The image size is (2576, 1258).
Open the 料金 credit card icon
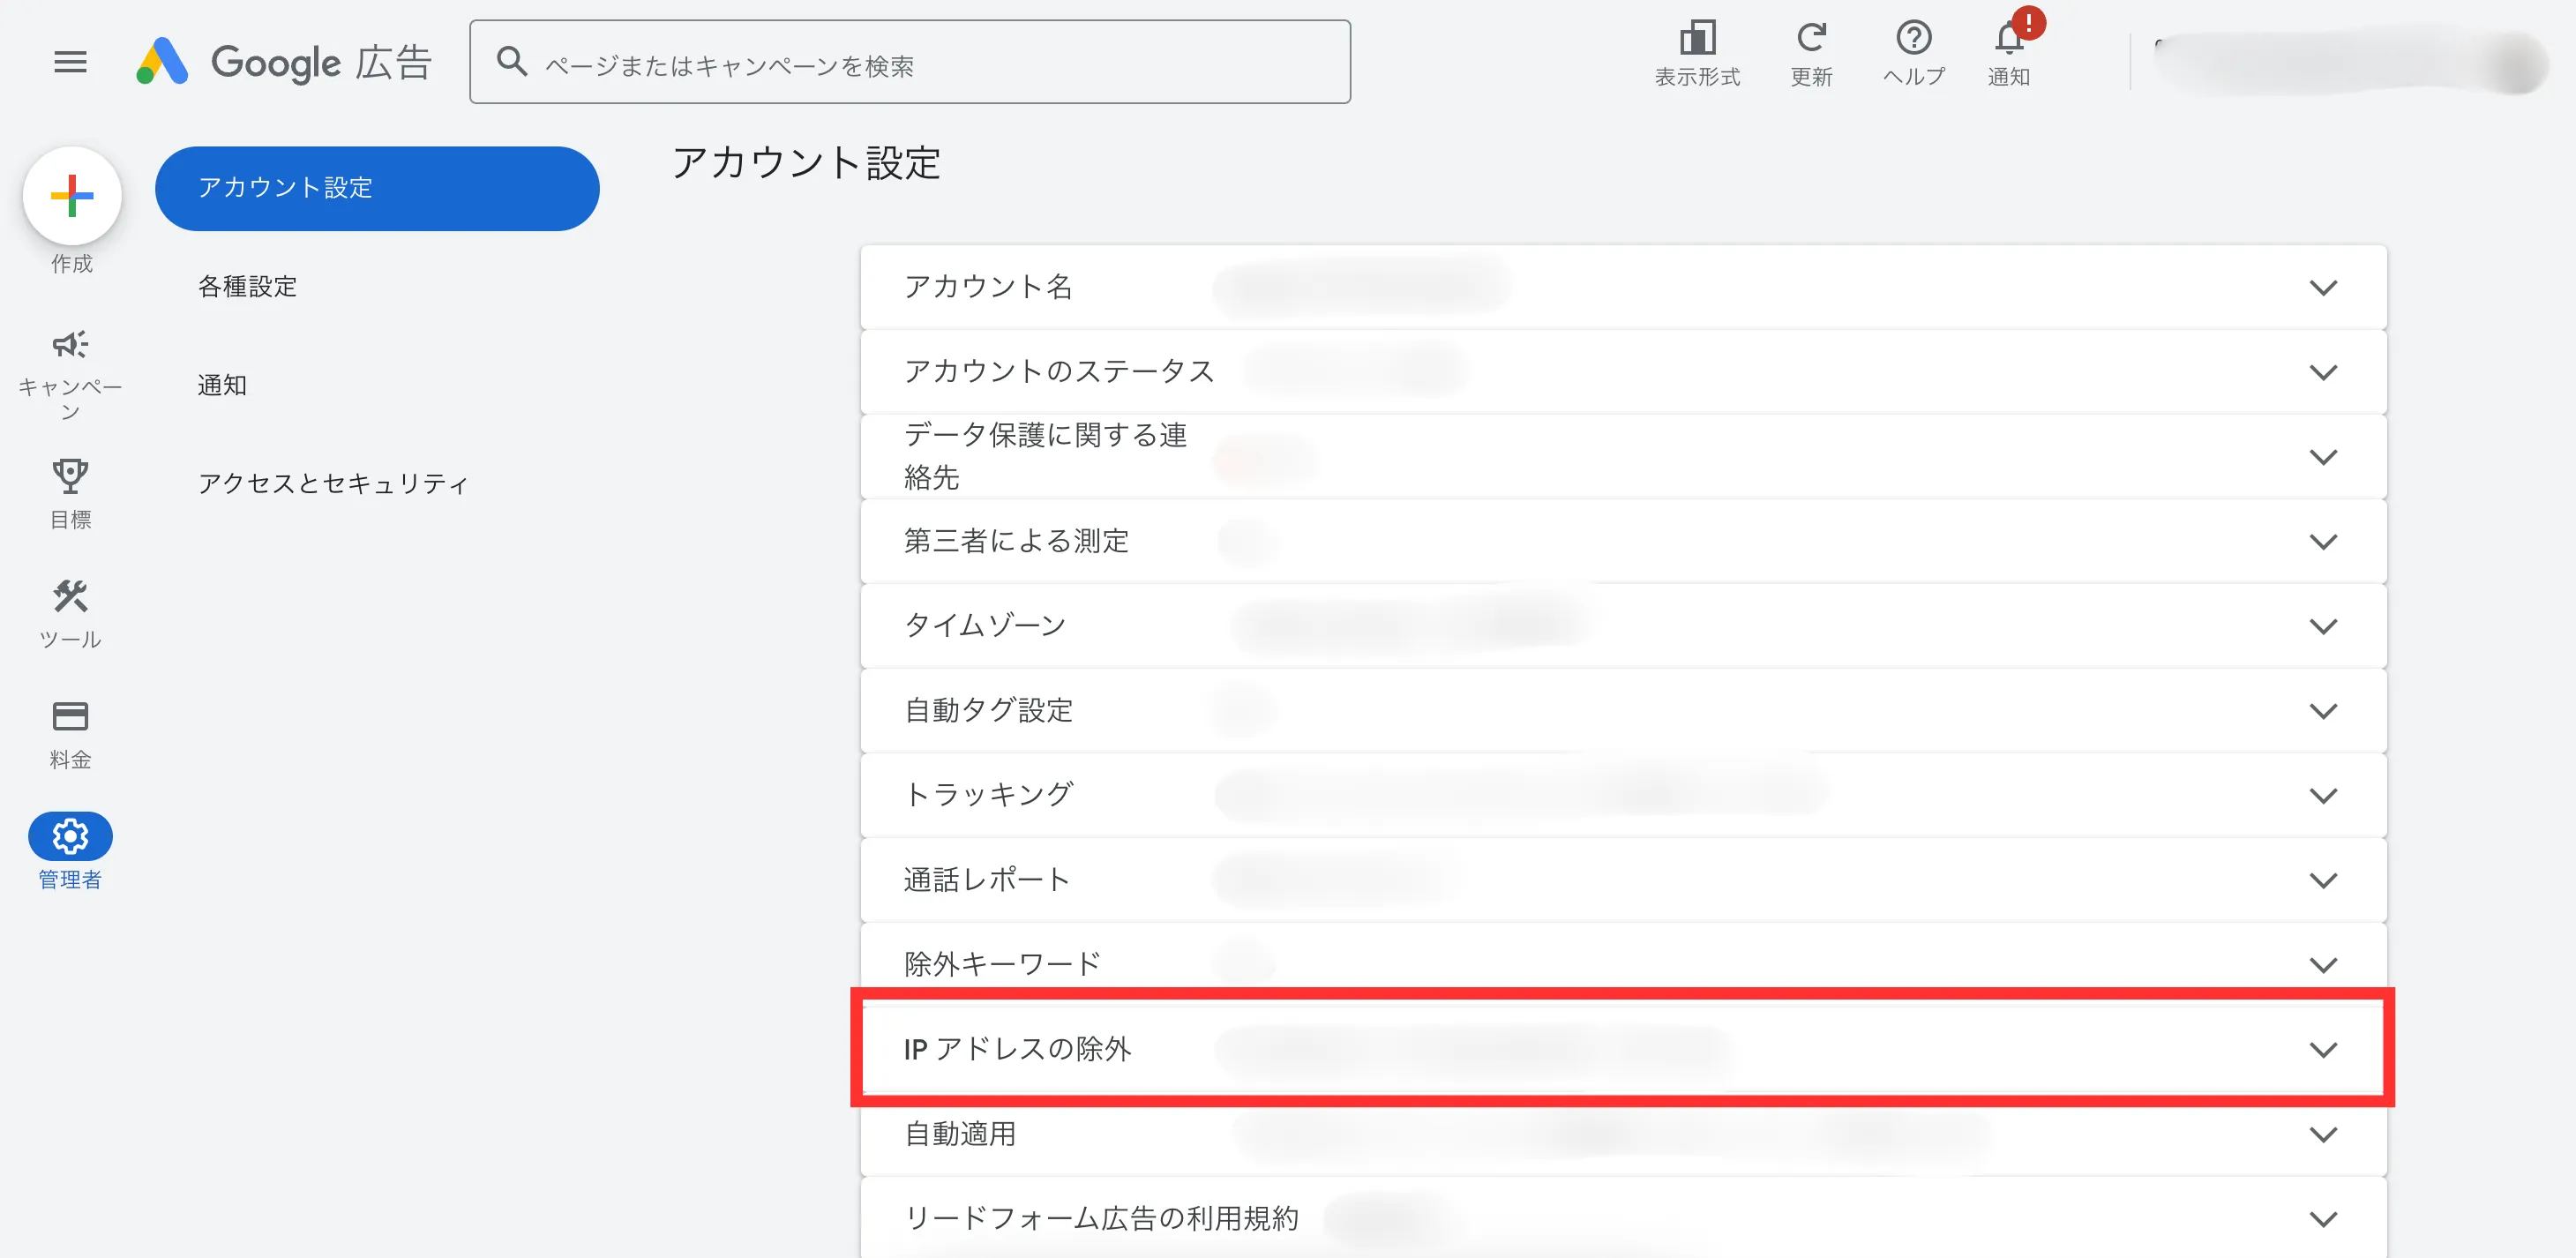coord(70,717)
